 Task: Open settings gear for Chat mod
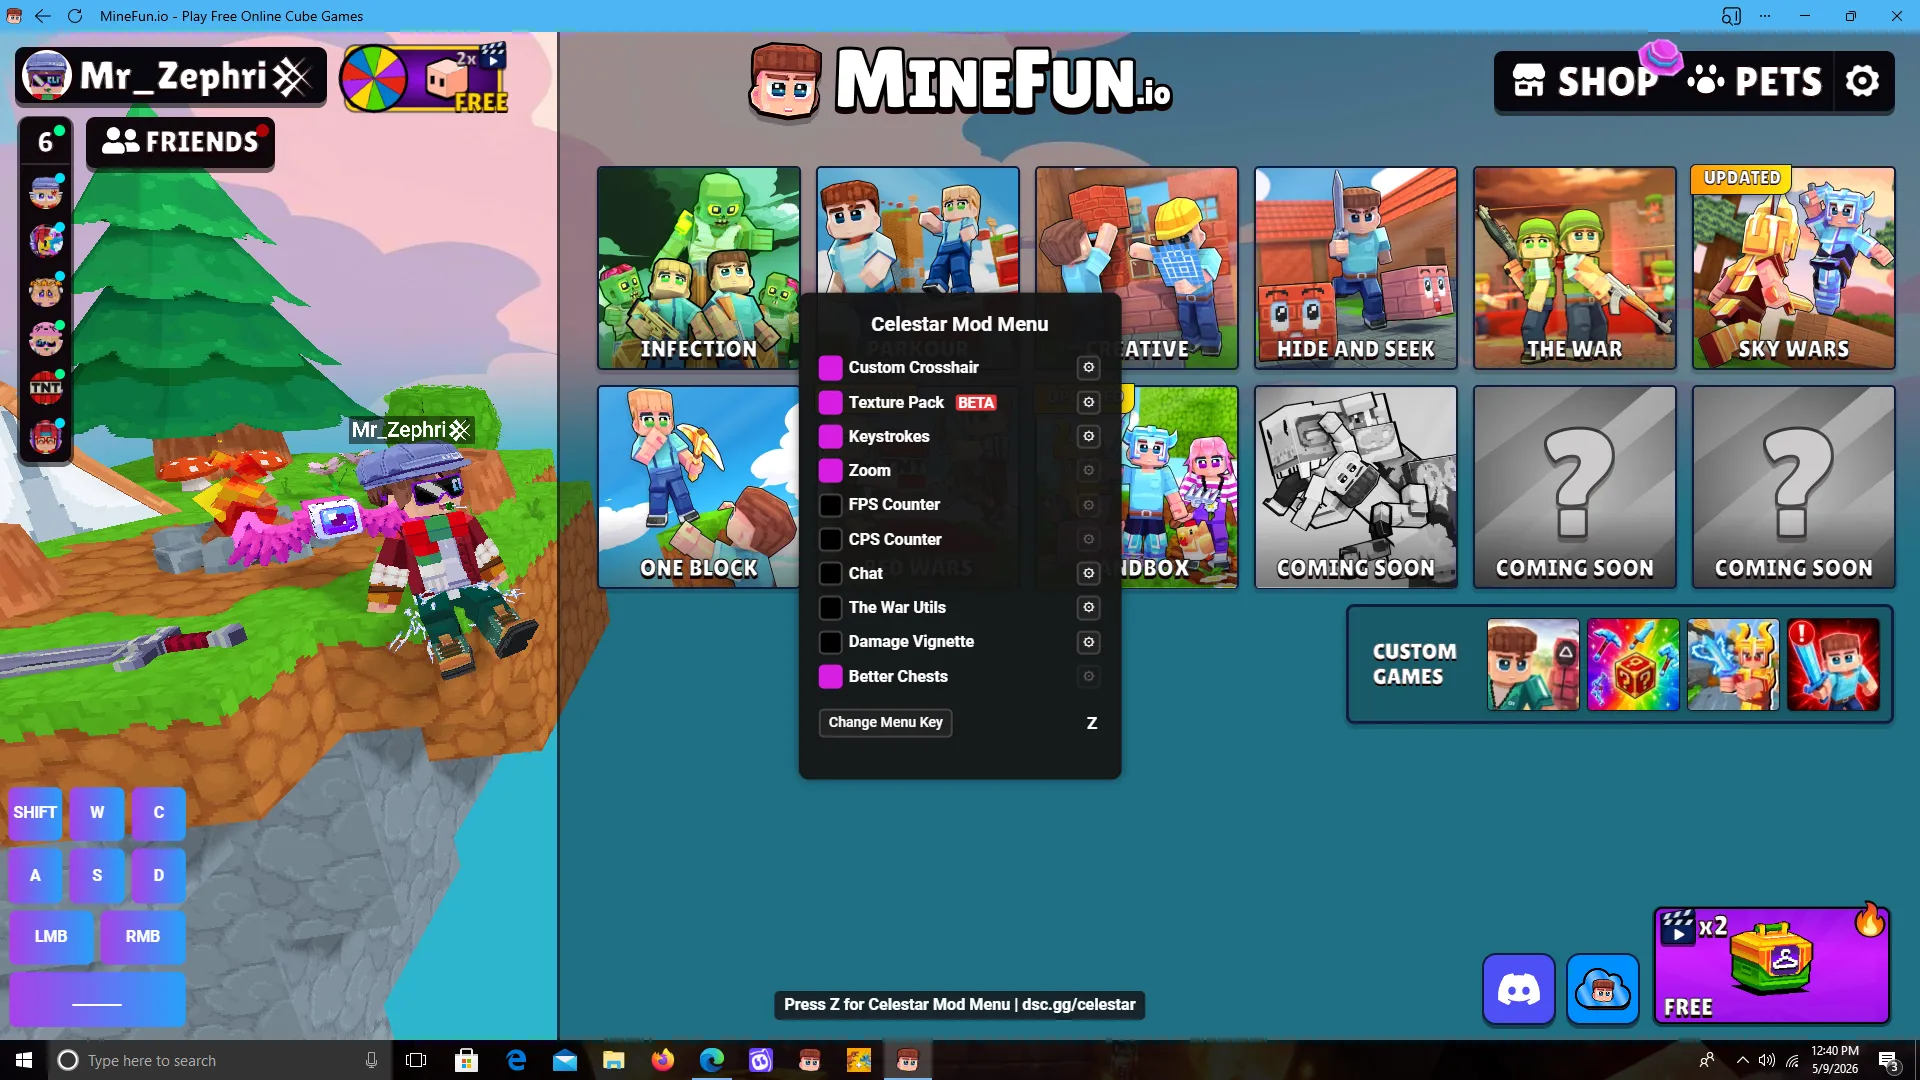1089,573
